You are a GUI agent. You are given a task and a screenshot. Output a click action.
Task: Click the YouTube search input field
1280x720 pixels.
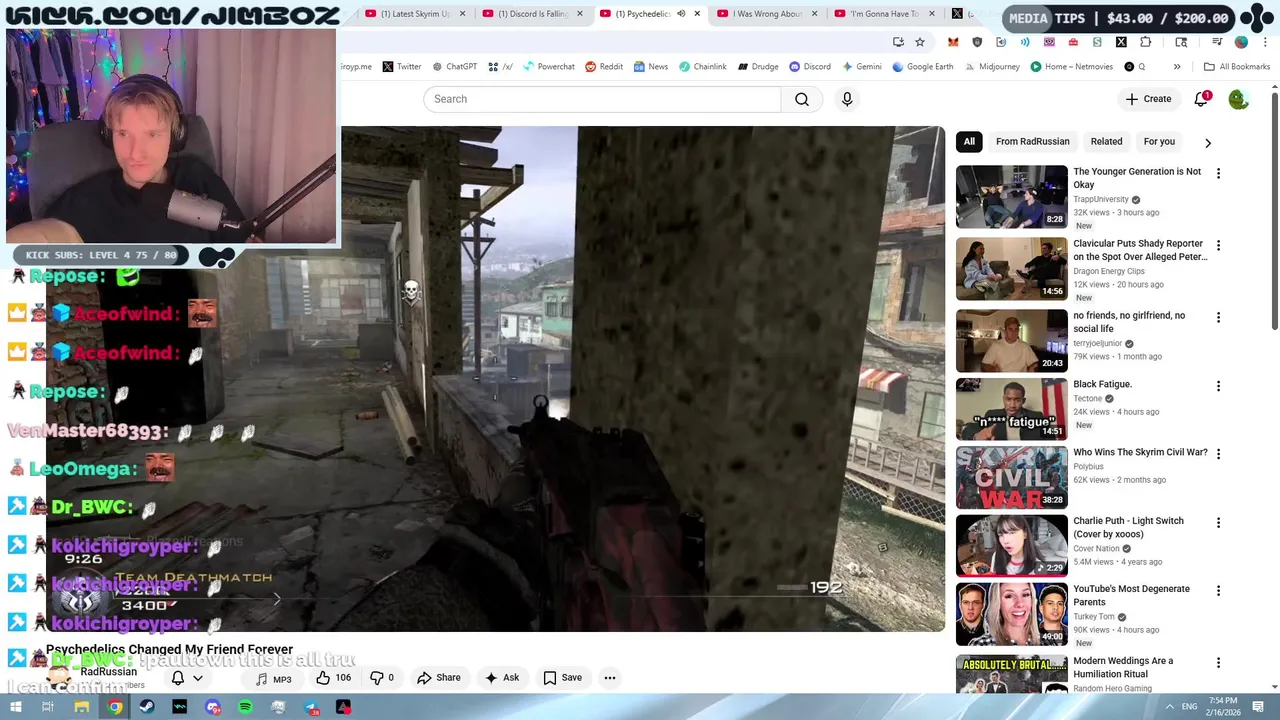(602, 99)
